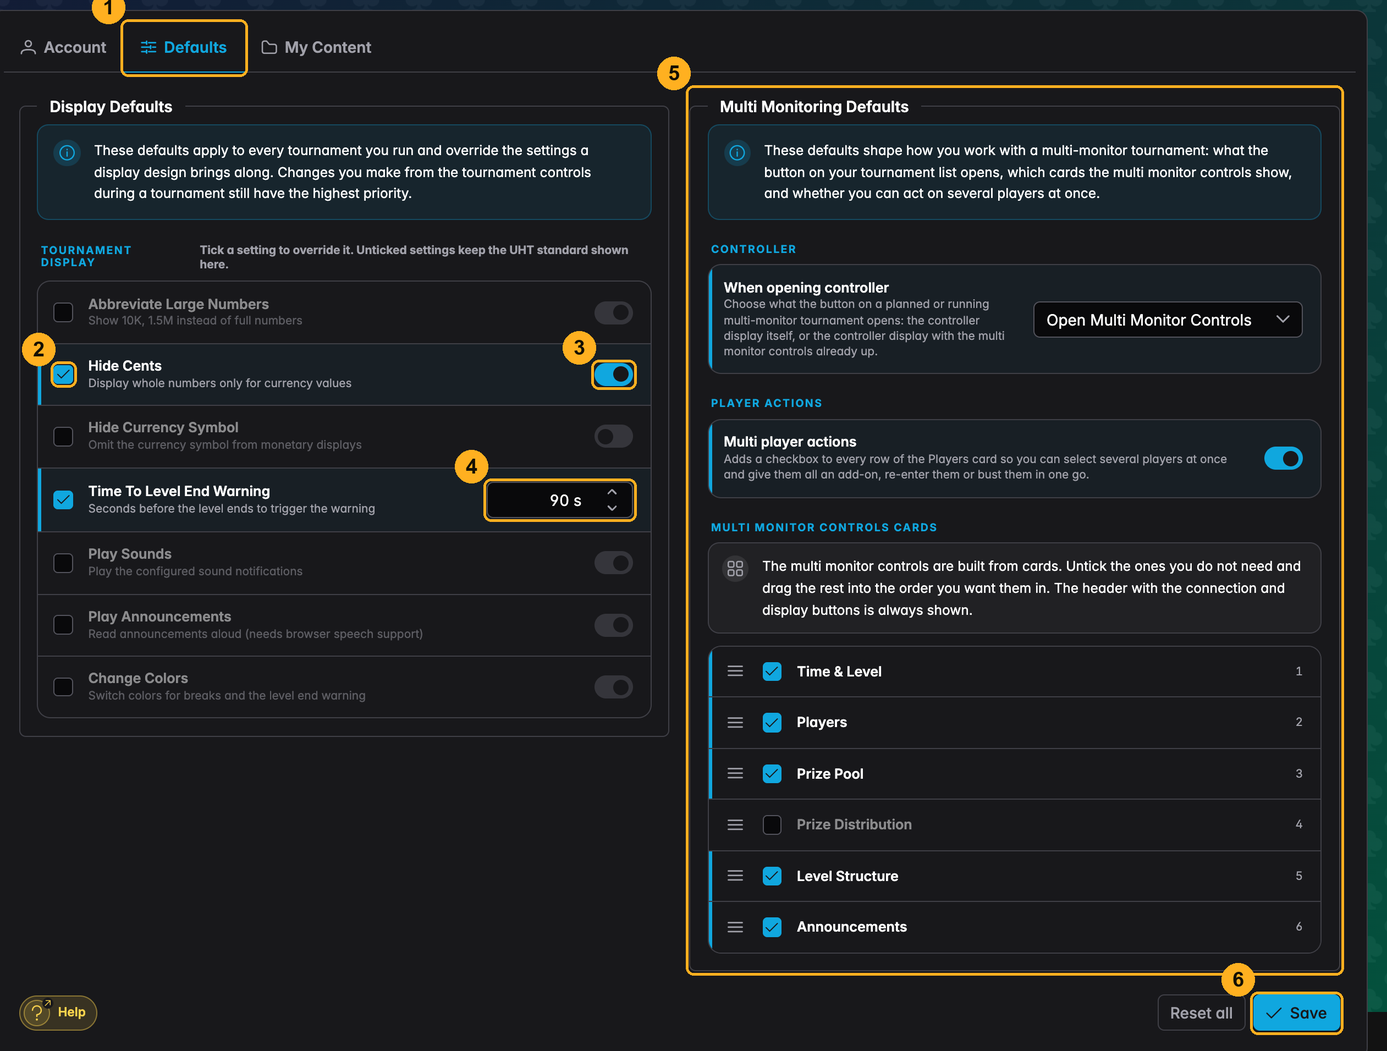Tick the Play Sounds checkbox
The height and width of the screenshot is (1051, 1387).
pos(63,562)
